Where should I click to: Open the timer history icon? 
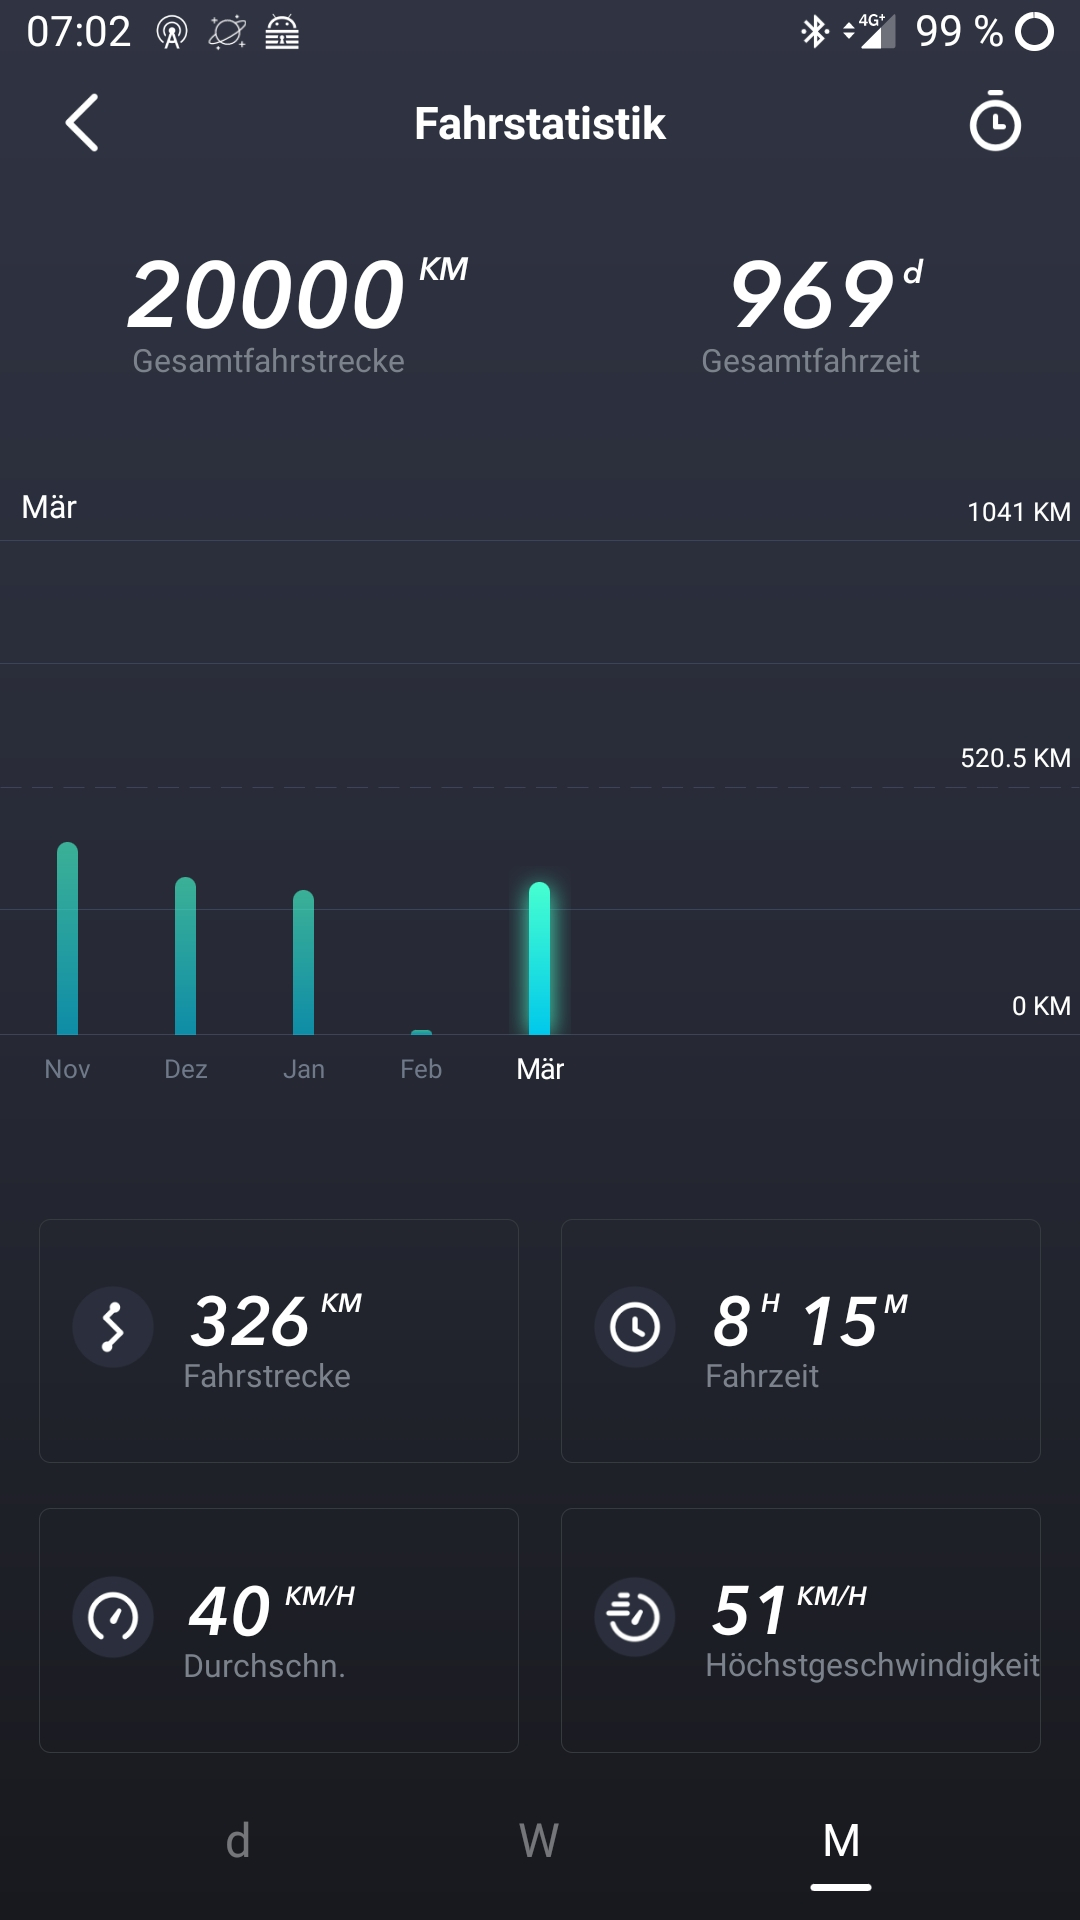pos(994,122)
